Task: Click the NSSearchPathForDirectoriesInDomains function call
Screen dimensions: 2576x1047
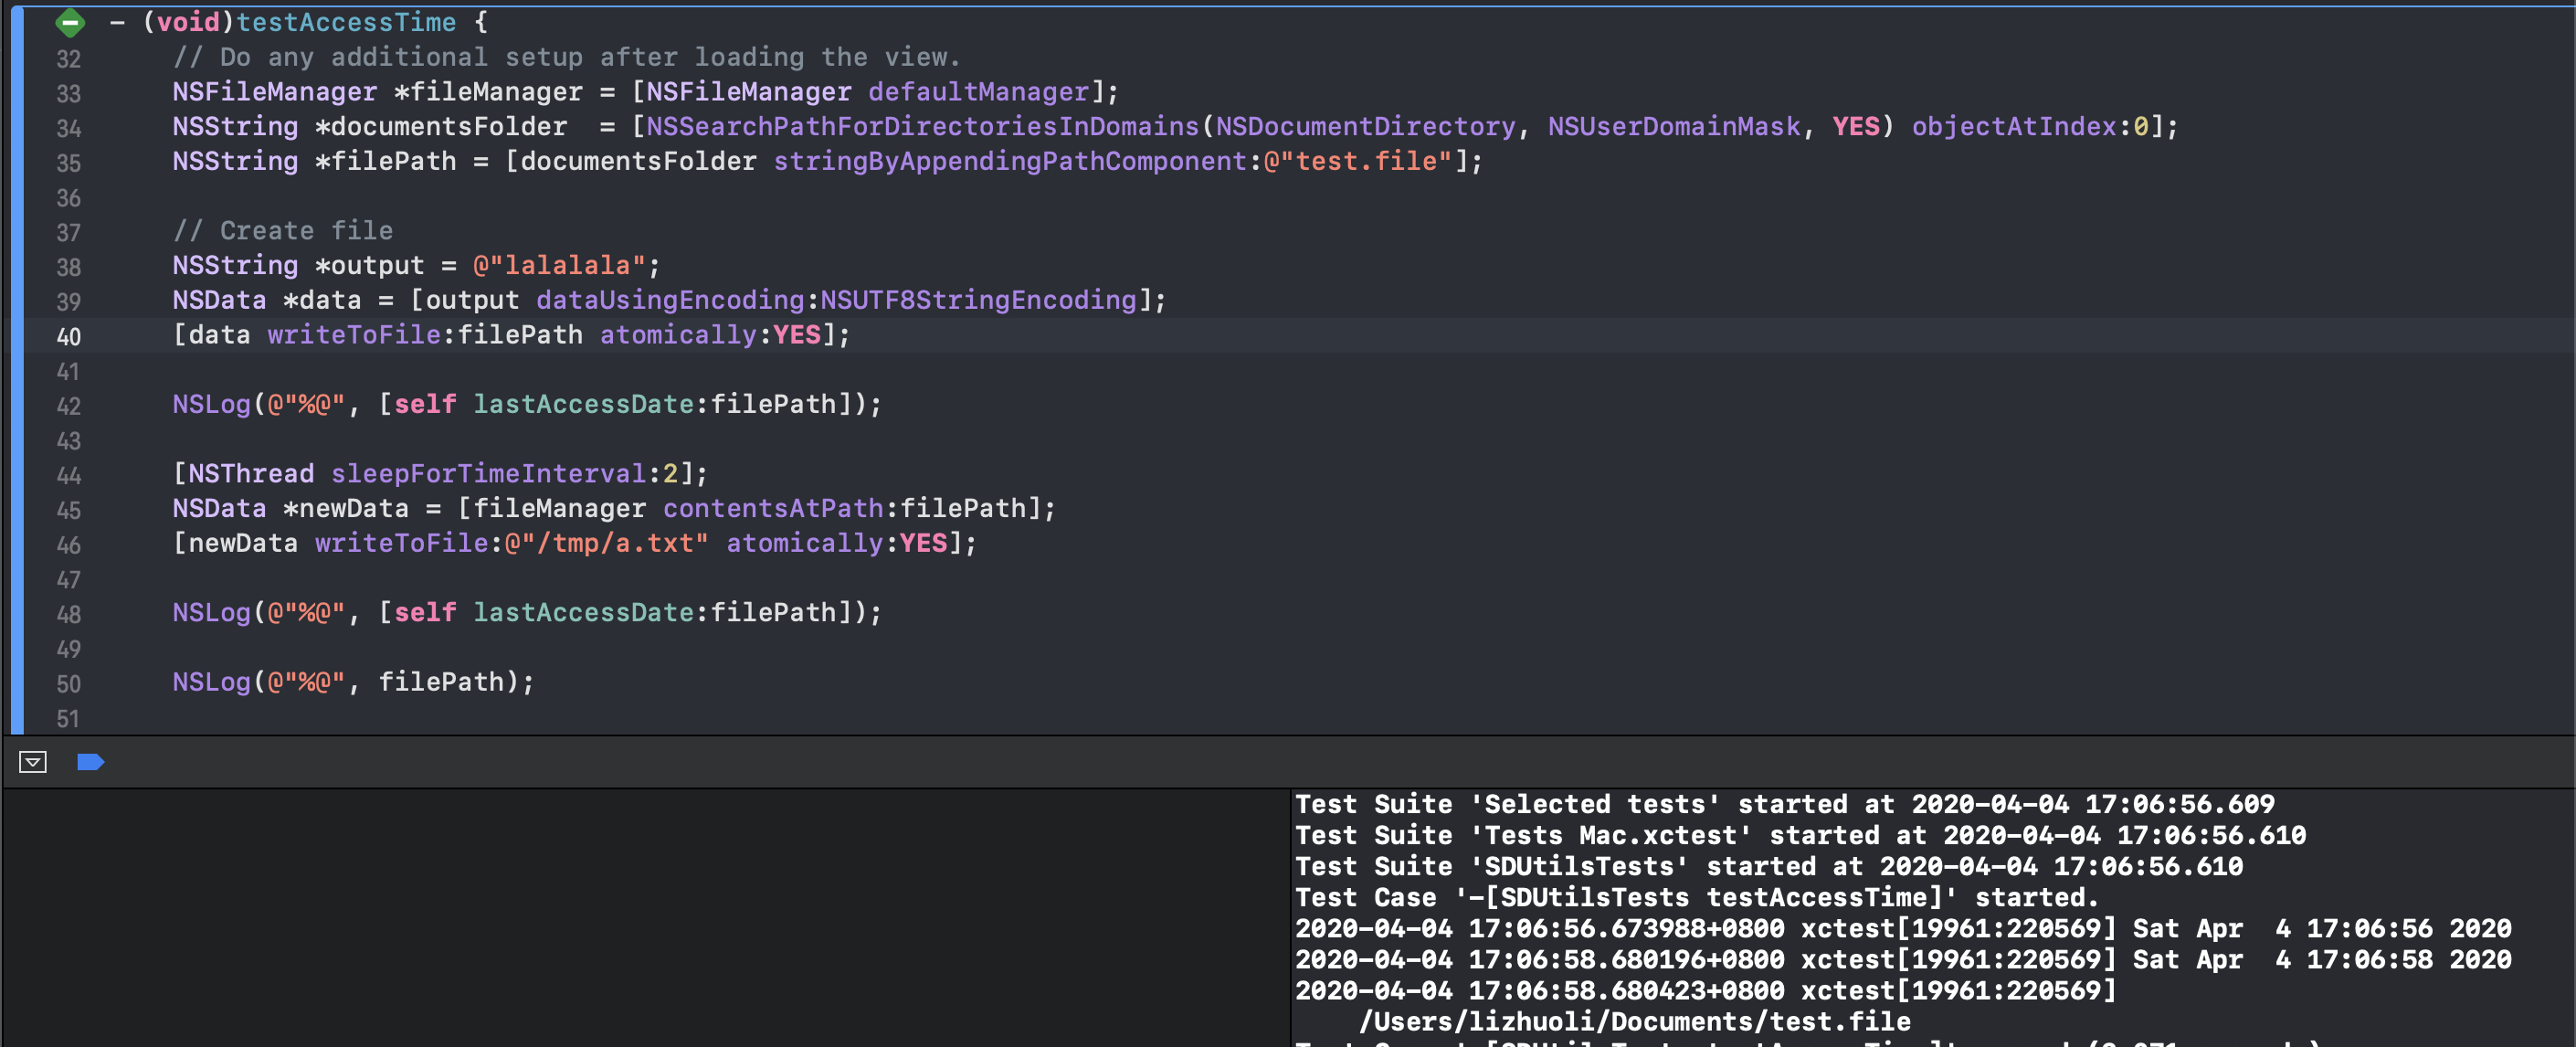Action: [922, 126]
